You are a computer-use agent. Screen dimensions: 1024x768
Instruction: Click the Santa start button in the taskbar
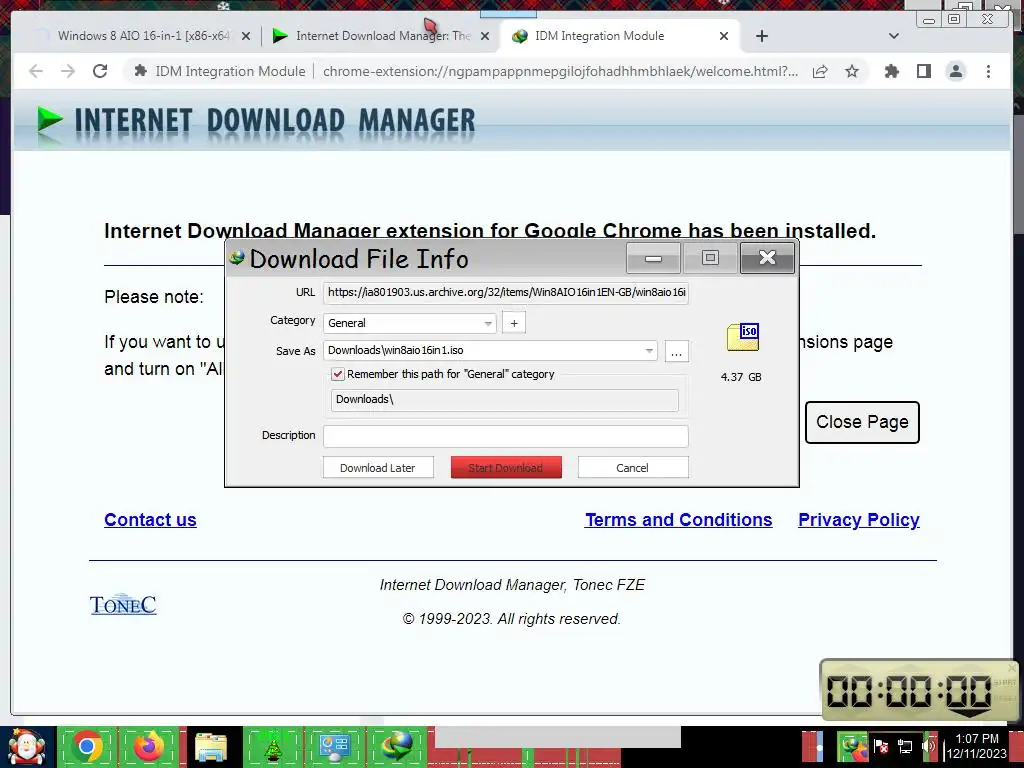pyautogui.click(x=26, y=747)
